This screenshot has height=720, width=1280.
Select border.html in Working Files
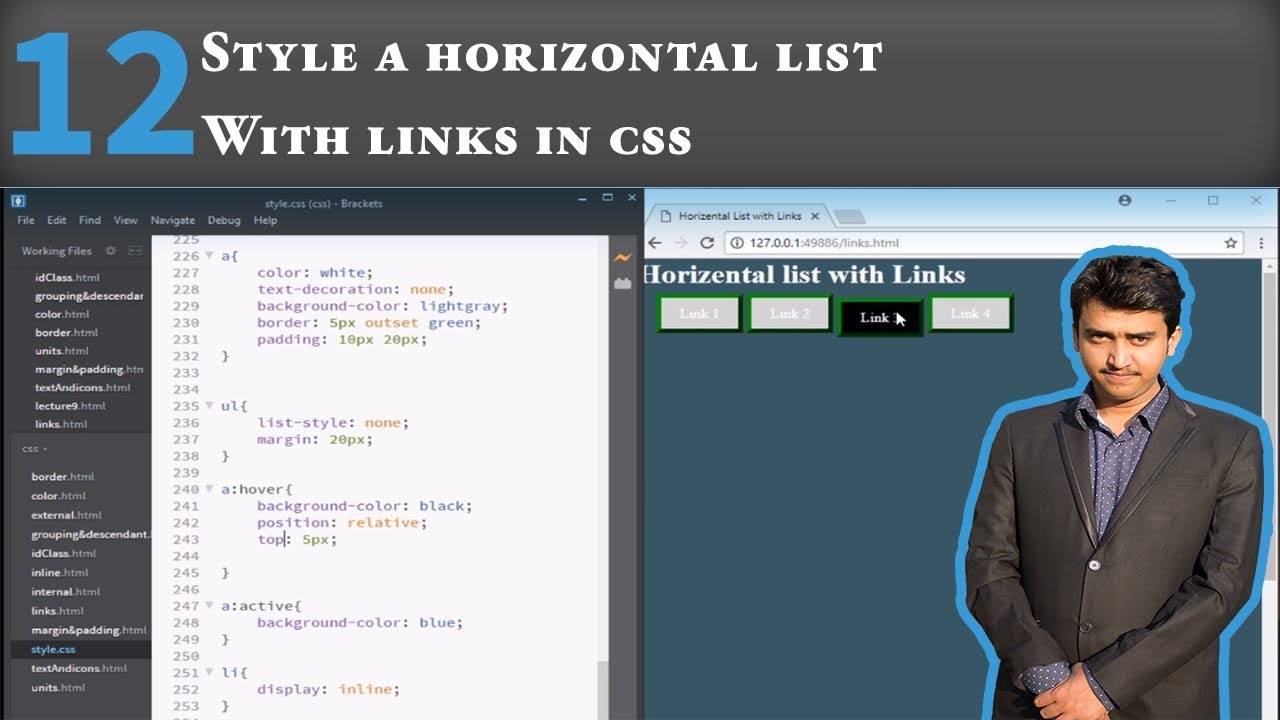tap(66, 332)
